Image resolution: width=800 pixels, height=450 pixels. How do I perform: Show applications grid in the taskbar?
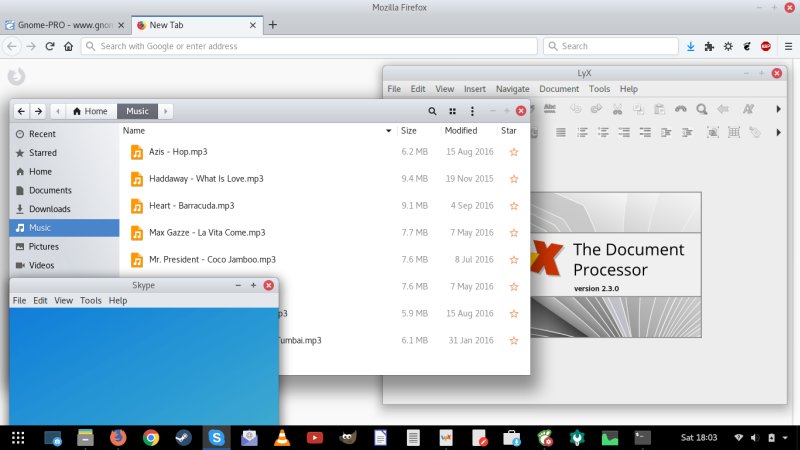(x=18, y=438)
